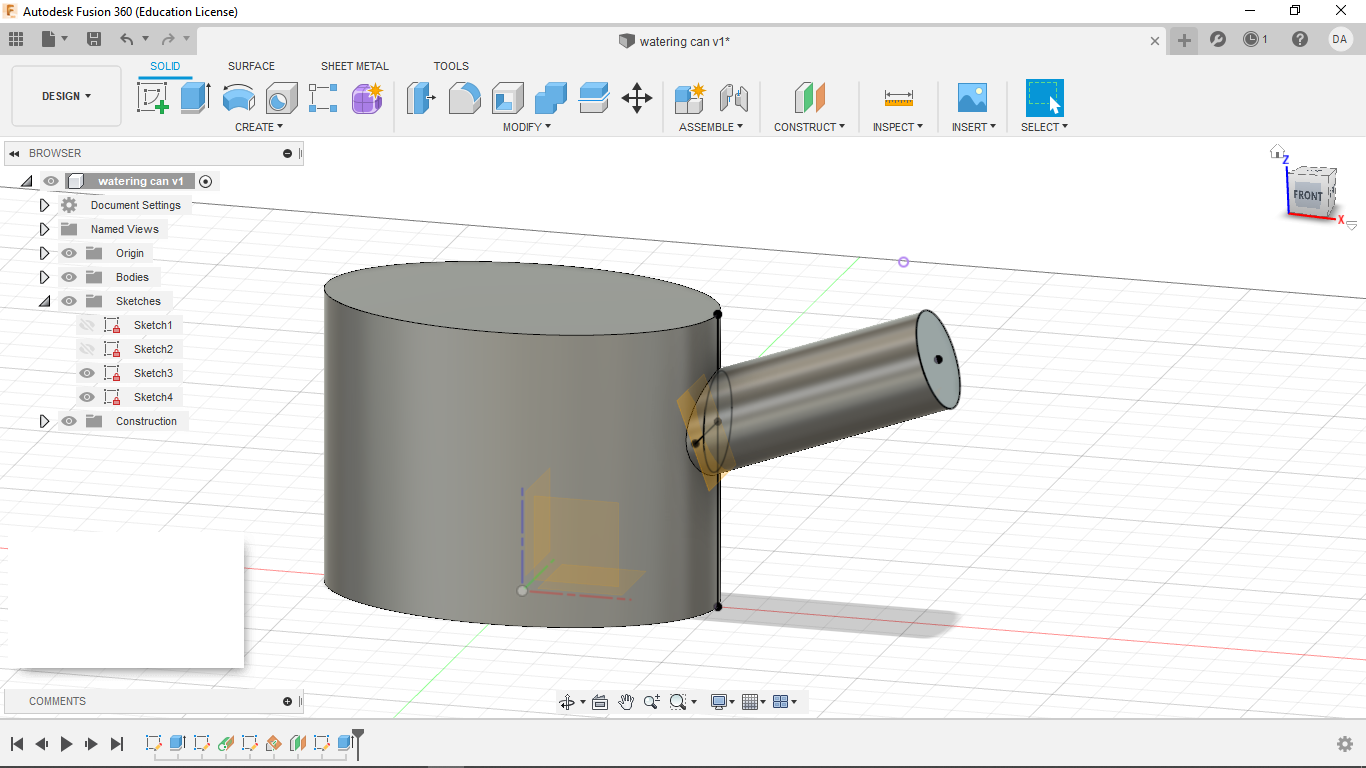Select the Move/Copy tool

[637, 98]
